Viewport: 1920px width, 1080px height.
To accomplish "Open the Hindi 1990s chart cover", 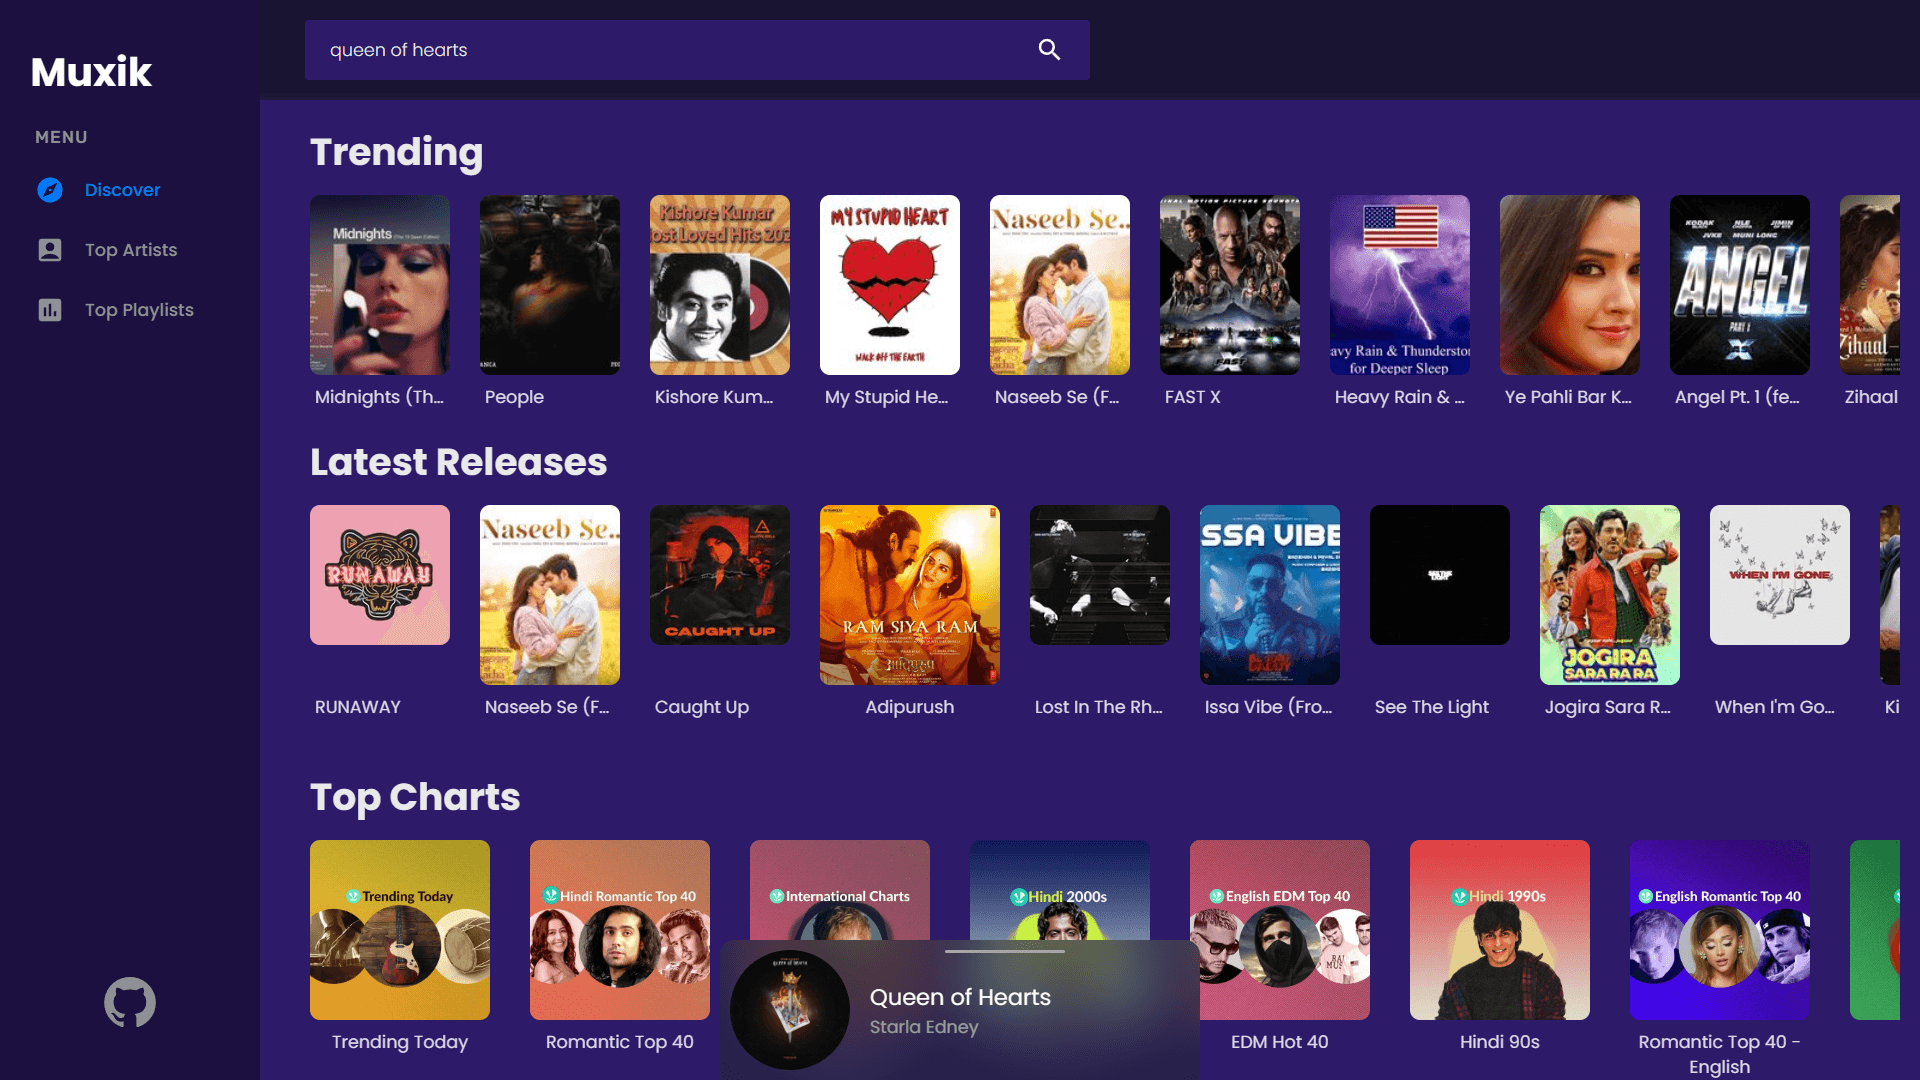I will [x=1500, y=930].
